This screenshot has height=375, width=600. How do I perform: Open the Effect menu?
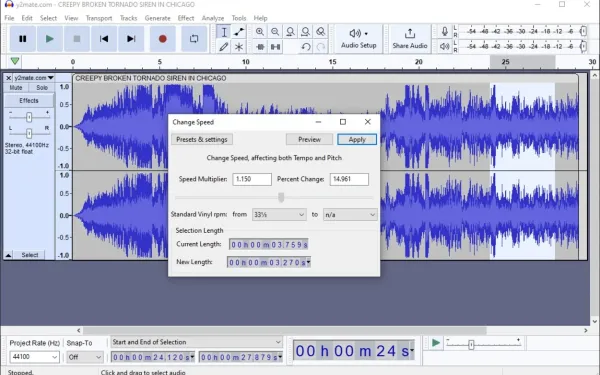click(x=186, y=18)
